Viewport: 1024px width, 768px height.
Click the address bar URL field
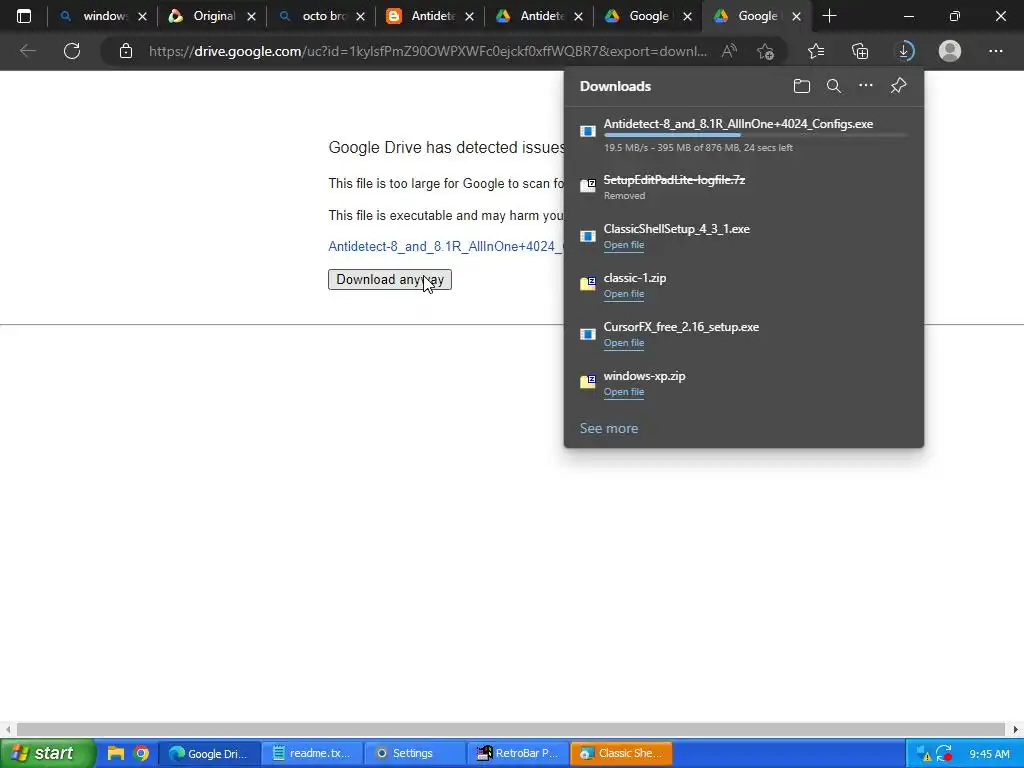(x=428, y=51)
